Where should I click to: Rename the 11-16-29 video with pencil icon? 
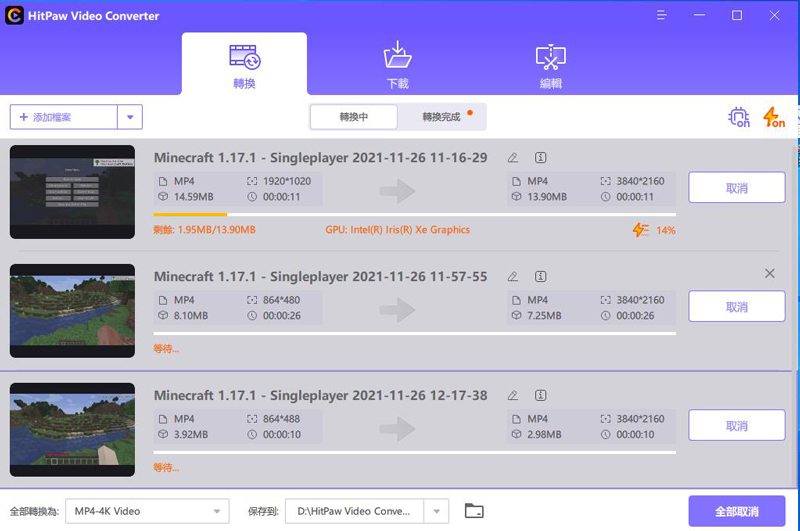pyautogui.click(x=513, y=158)
